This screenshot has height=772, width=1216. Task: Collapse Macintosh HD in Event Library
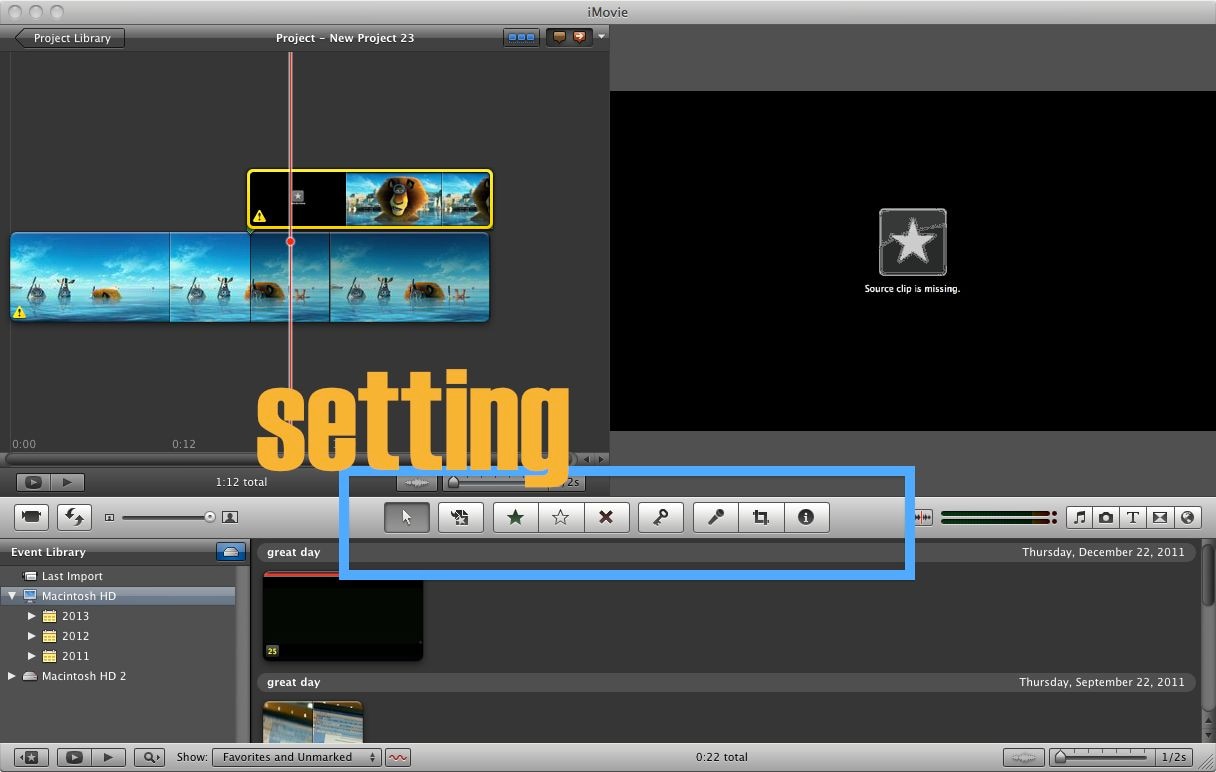coord(12,596)
